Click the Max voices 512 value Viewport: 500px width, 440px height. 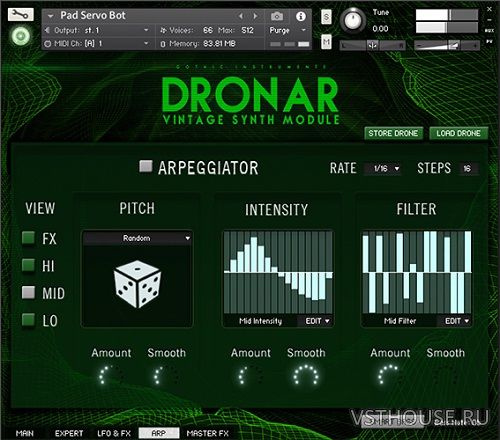[247, 30]
